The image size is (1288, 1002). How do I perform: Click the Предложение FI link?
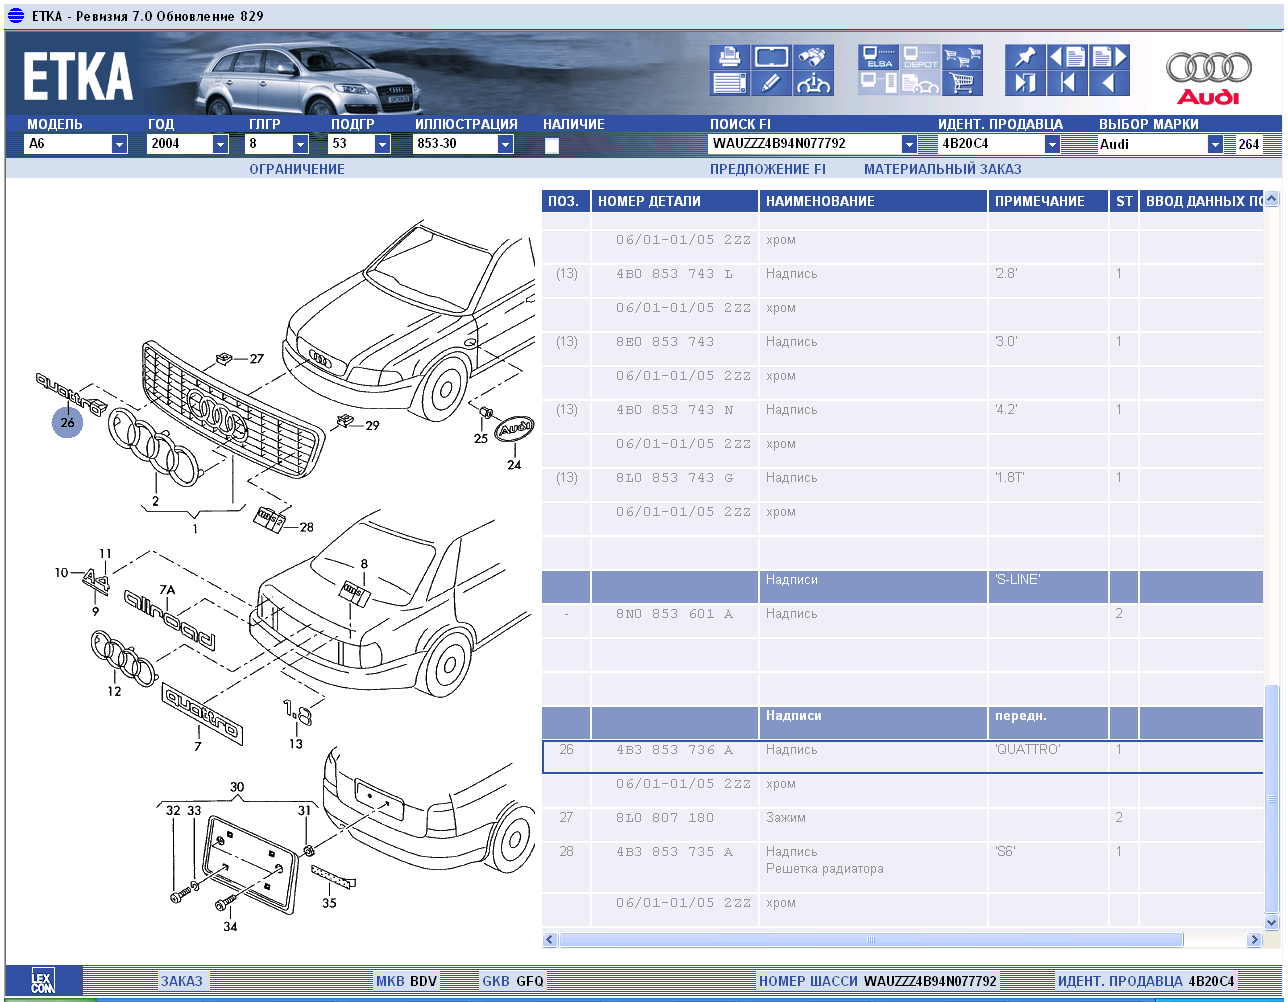(767, 169)
